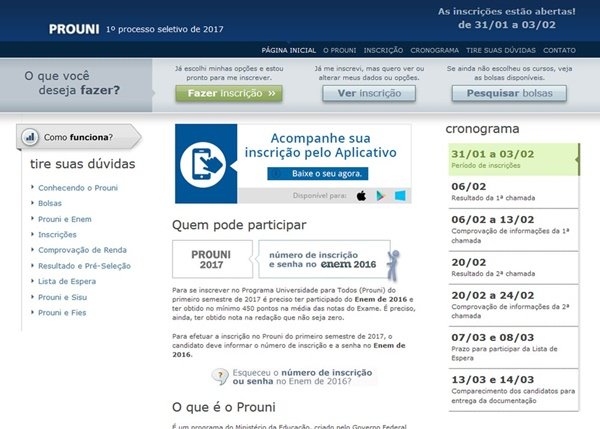
Task: Click the question mark help icon
Action: 220,377
